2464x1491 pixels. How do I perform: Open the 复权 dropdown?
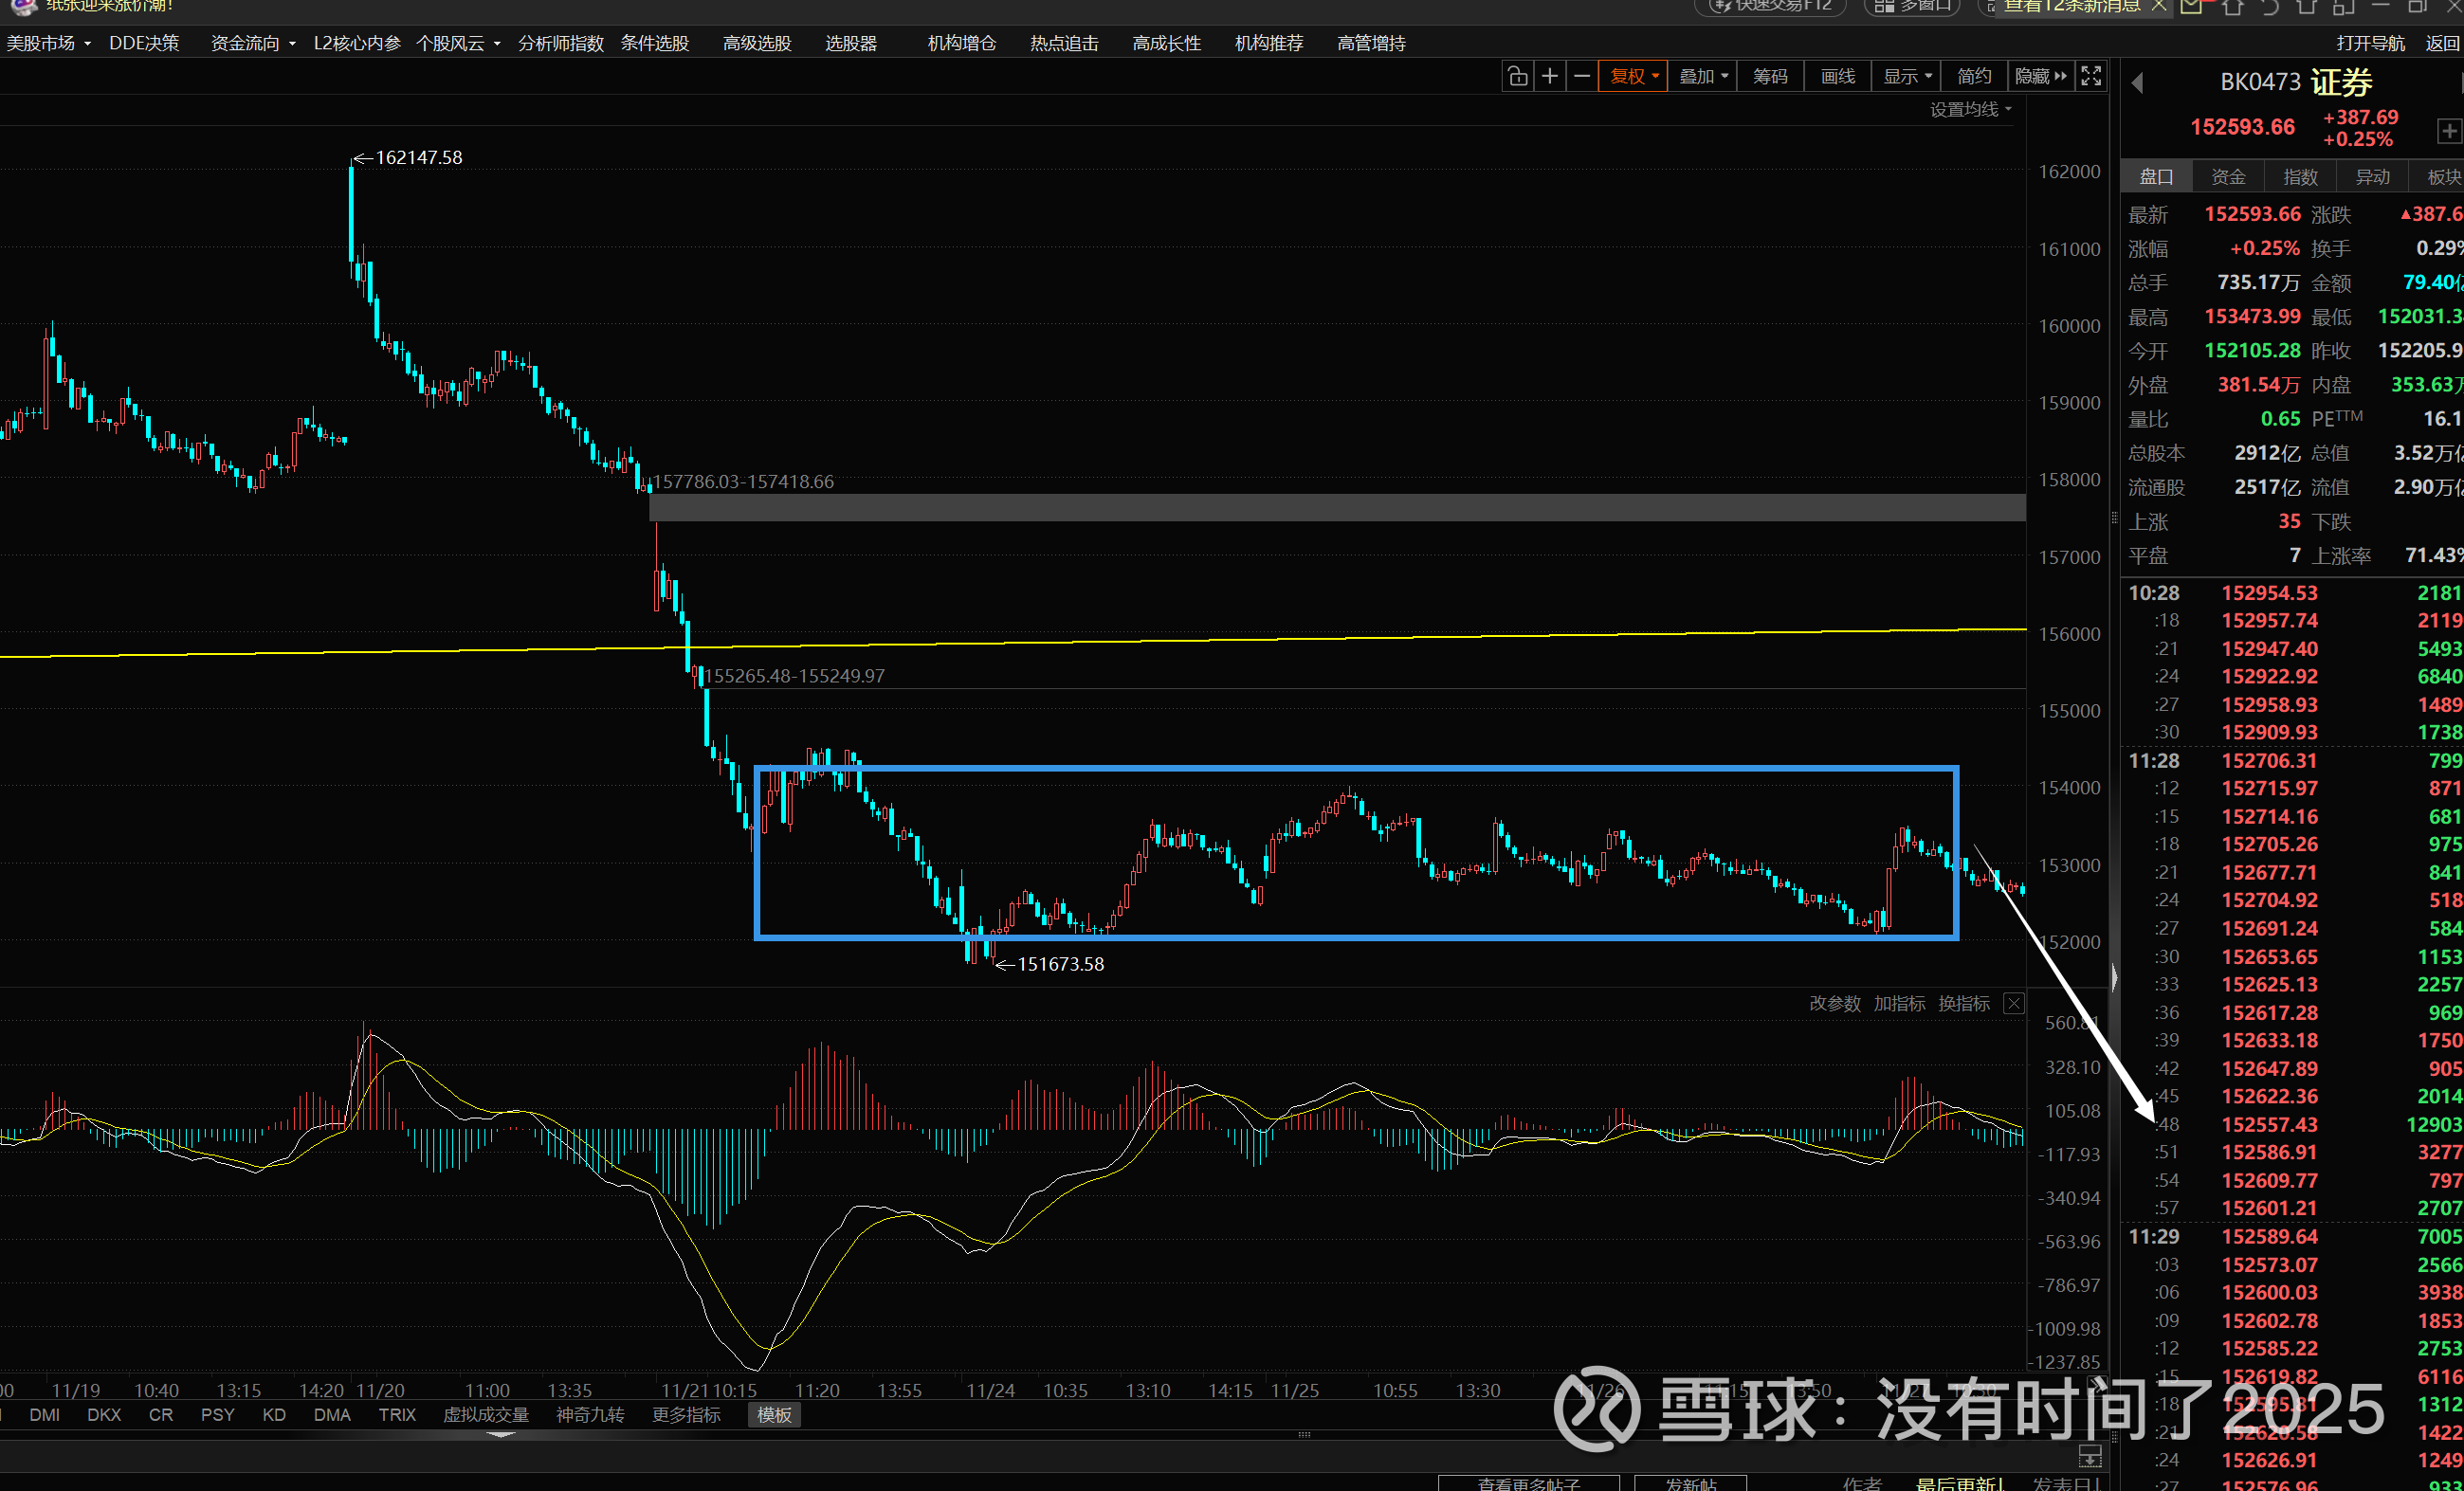coord(1633,76)
